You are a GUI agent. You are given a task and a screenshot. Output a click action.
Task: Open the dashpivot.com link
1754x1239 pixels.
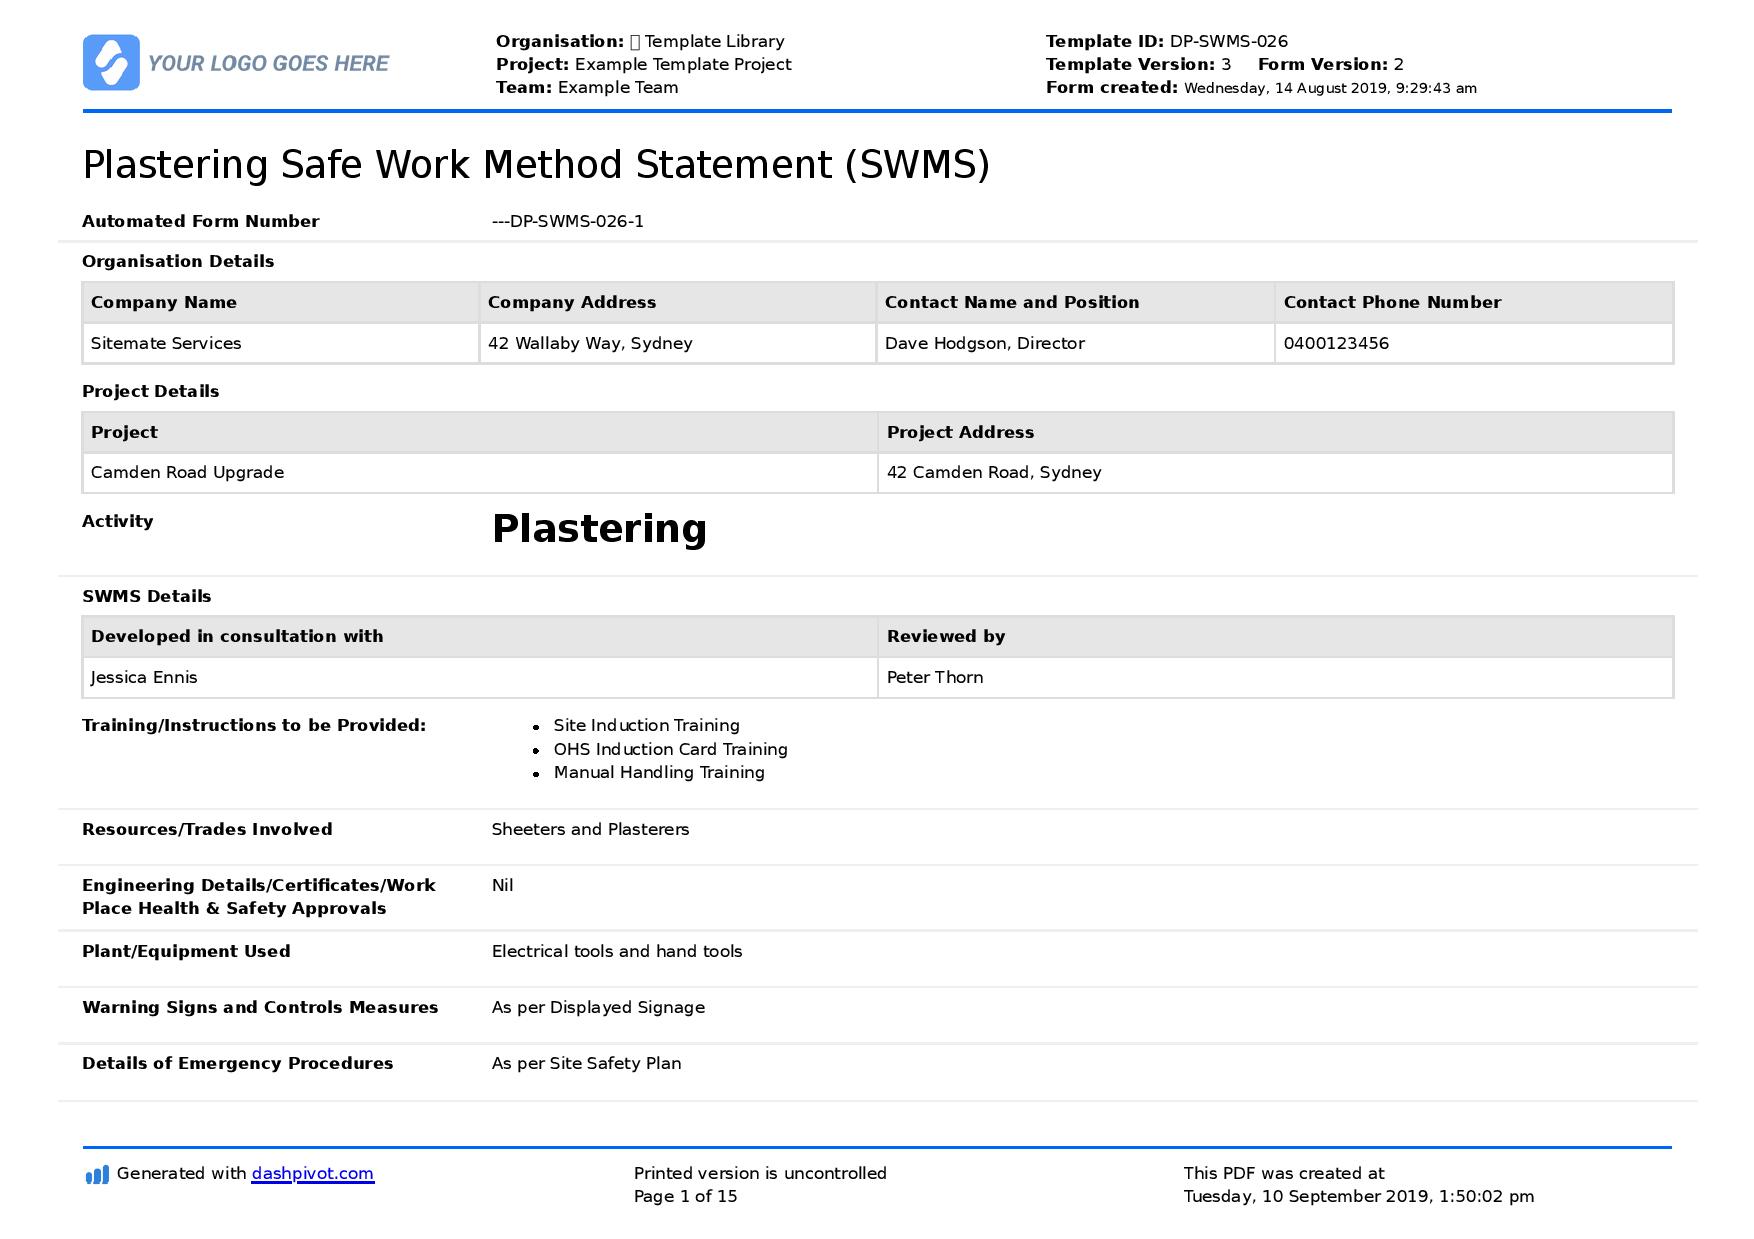311,1172
